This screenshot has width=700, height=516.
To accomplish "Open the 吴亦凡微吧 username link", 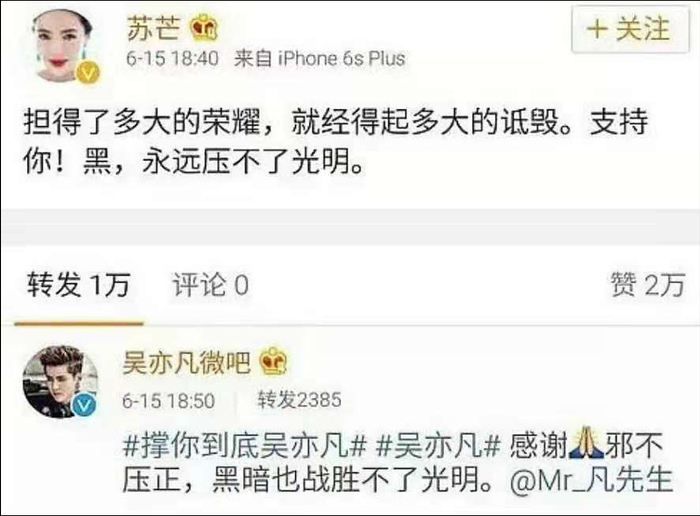I will [187, 362].
